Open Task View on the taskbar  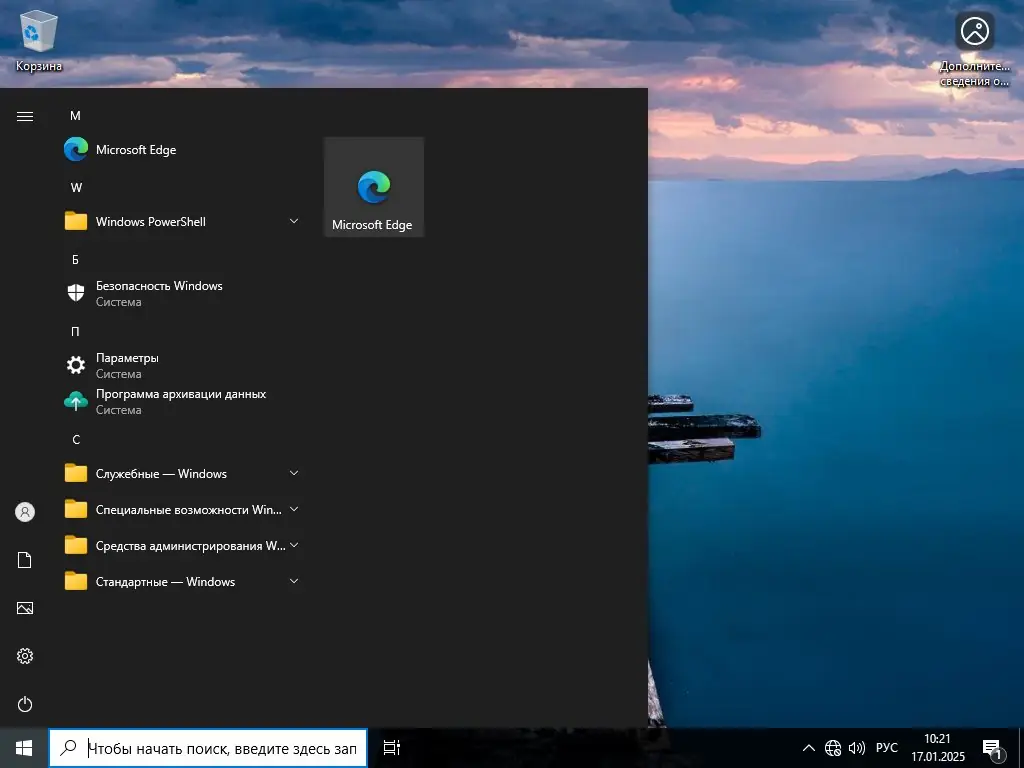point(390,747)
